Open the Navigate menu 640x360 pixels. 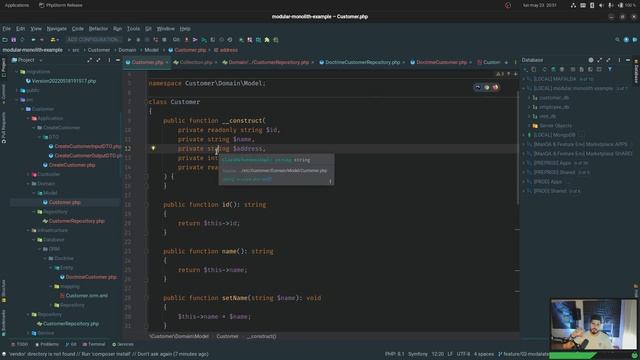coord(57,29)
